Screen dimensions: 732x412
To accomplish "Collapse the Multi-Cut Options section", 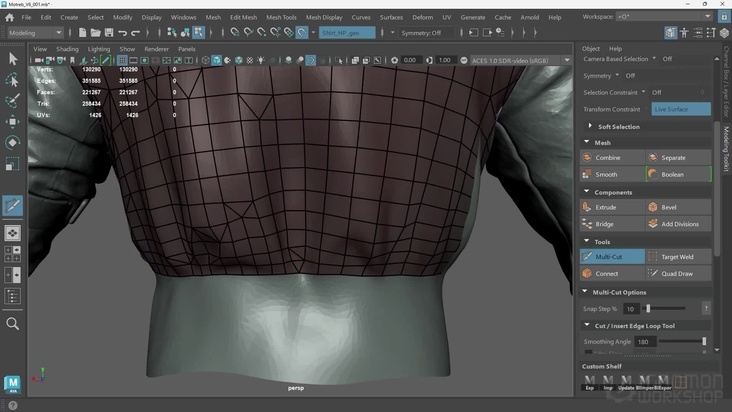I will click(x=585, y=292).
